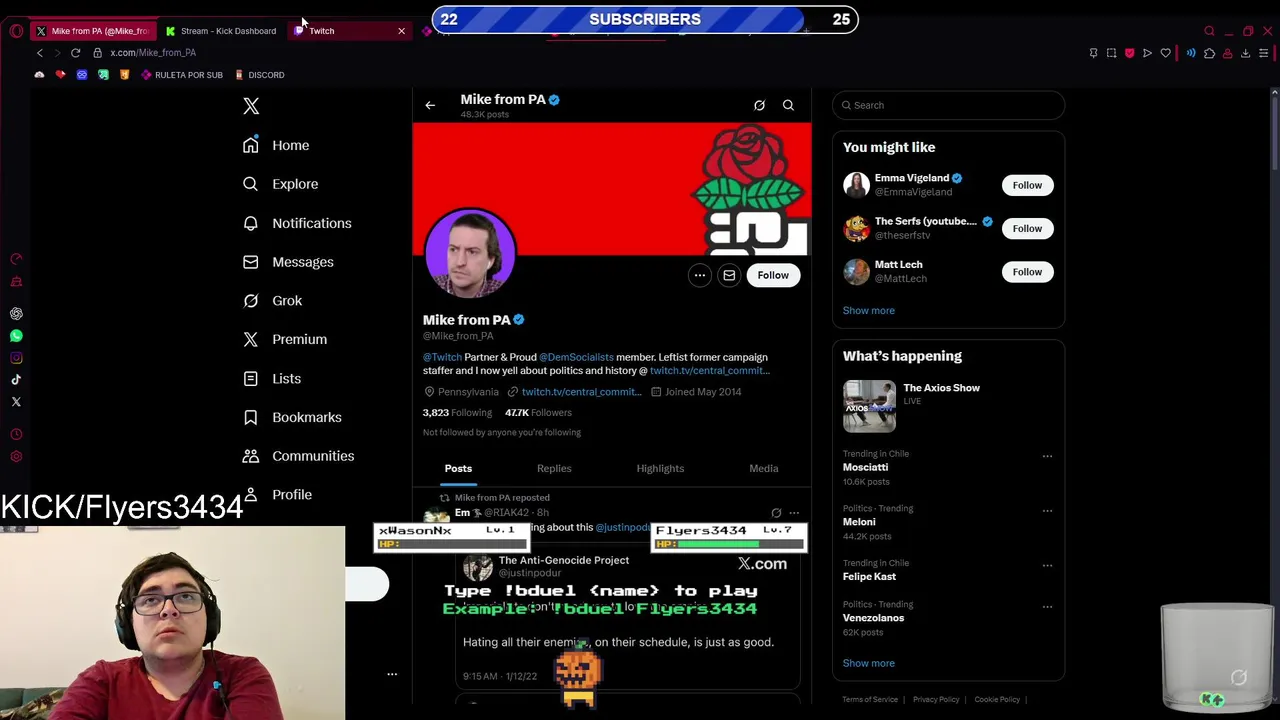The height and width of the screenshot is (720, 1280).
Task: Go to Home in X navigation
Action: [276, 145]
